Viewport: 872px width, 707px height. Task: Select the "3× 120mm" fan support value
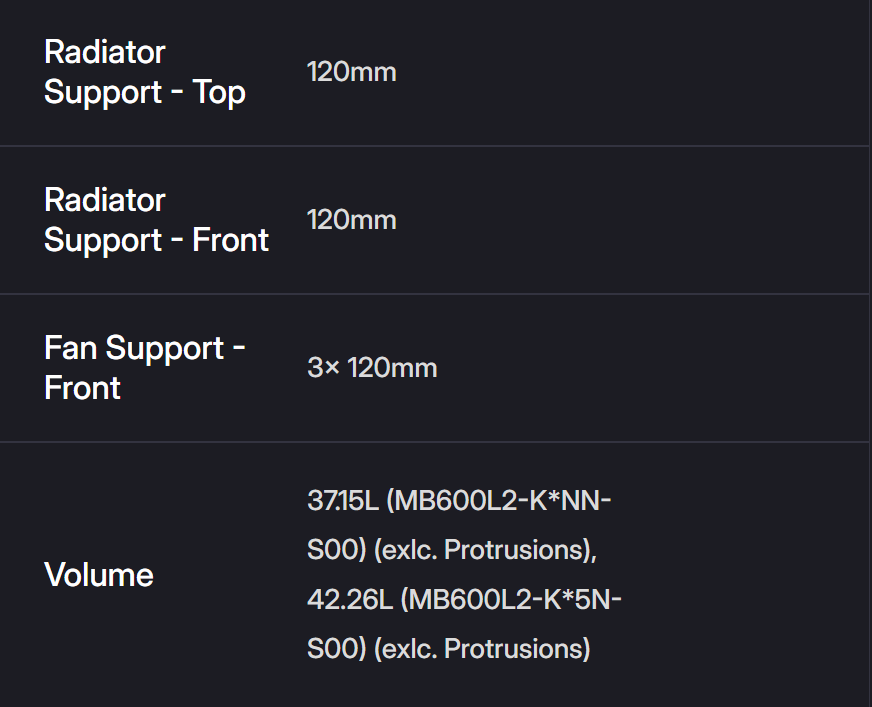(372, 368)
